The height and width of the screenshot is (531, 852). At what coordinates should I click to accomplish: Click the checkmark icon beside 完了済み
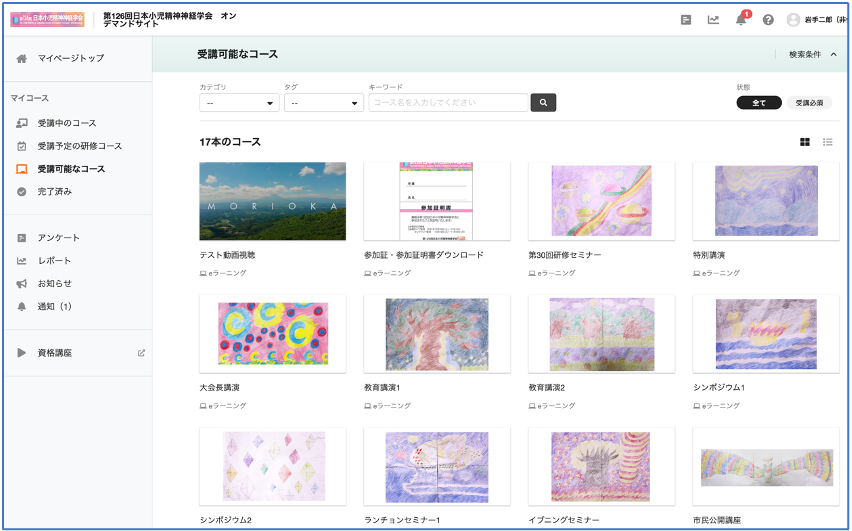pos(22,192)
